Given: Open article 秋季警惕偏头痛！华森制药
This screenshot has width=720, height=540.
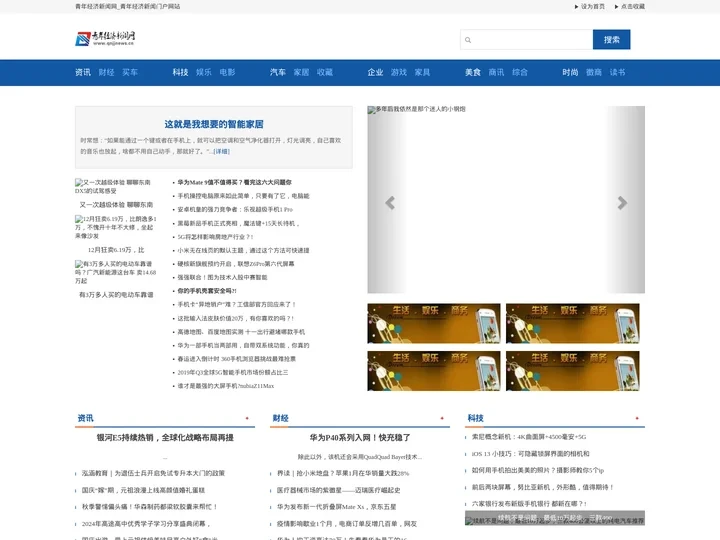Looking at the screenshot, I should pos(149,506).
